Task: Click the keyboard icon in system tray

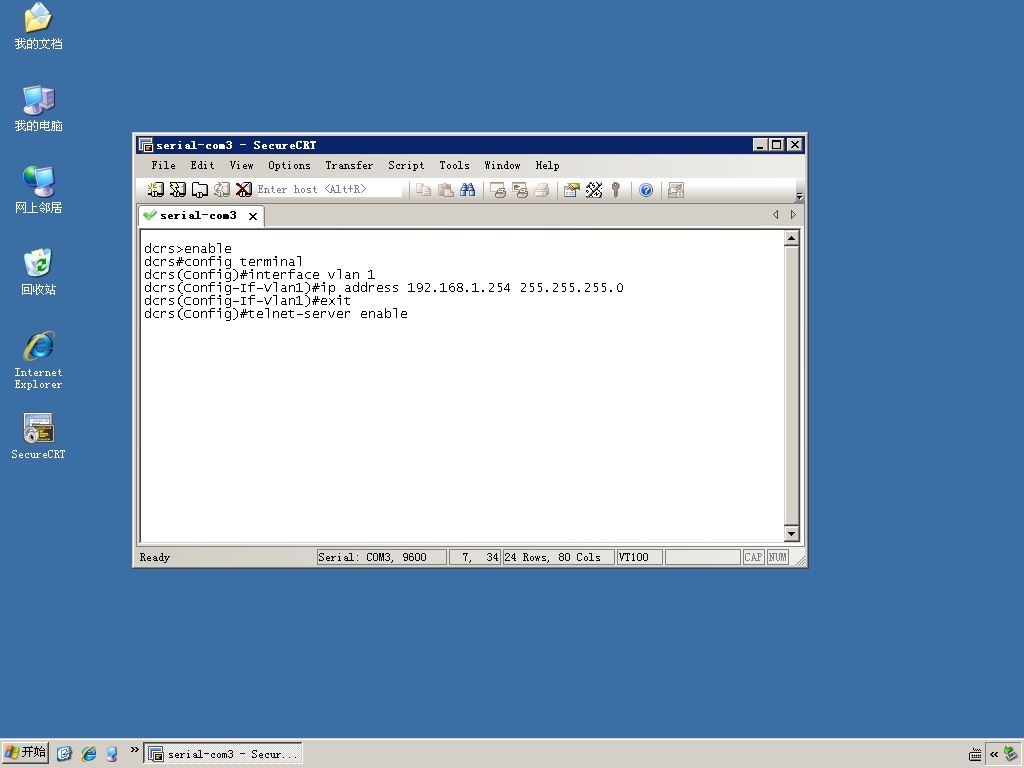Action: 974,755
